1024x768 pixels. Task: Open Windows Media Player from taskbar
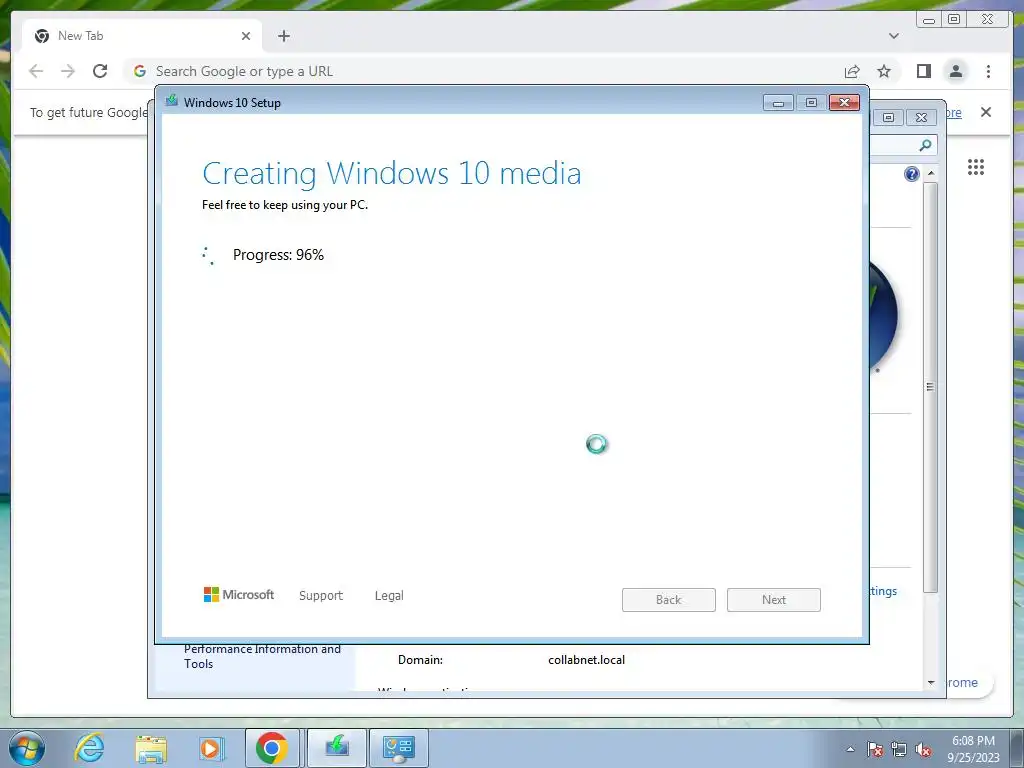[x=211, y=748]
